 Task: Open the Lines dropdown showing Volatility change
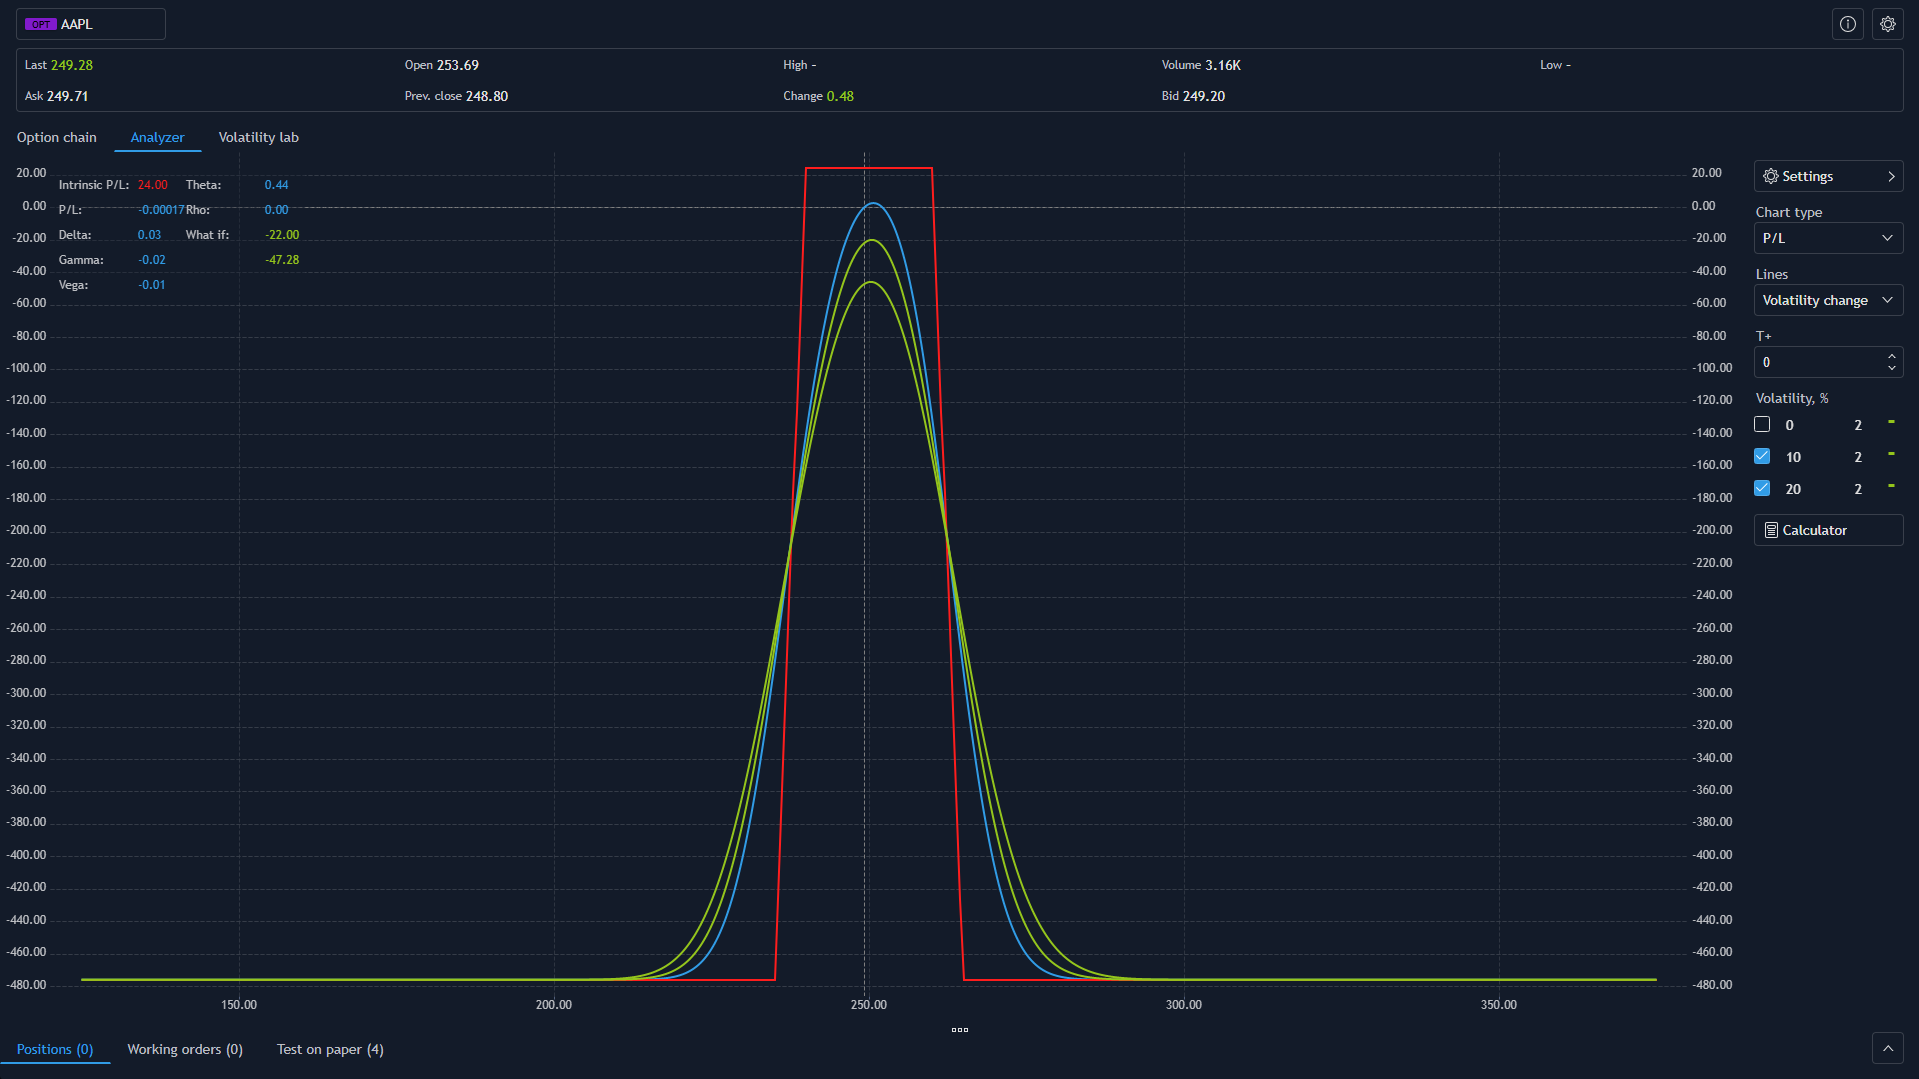1827,300
